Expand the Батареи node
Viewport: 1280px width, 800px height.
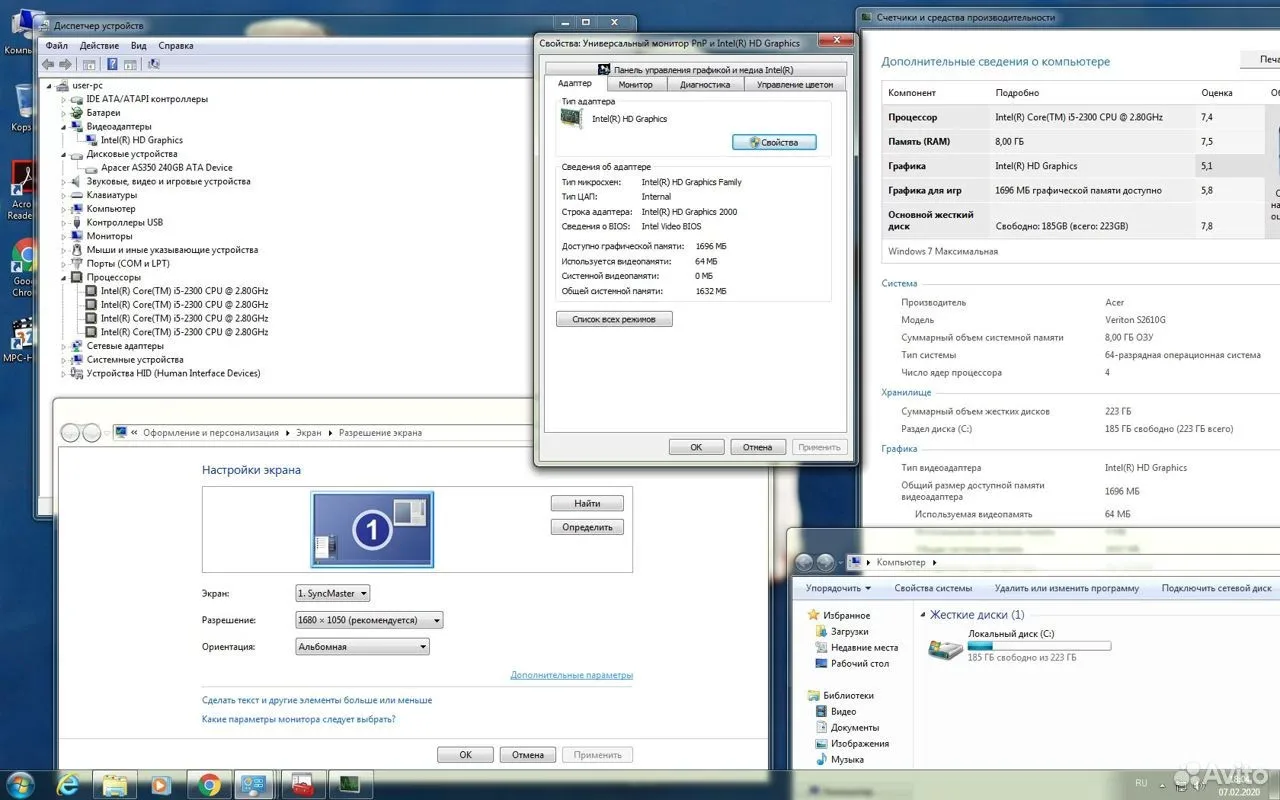point(64,113)
